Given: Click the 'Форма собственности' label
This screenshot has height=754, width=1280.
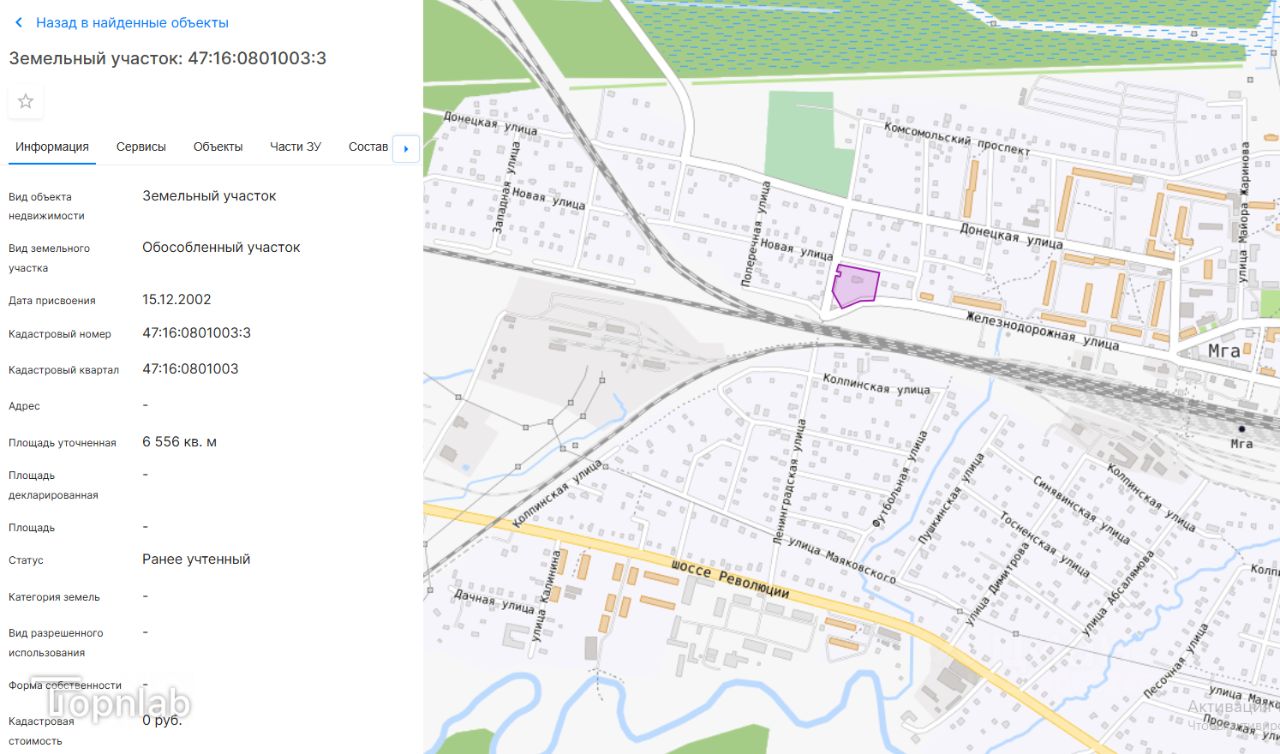Looking at the screenshot, I should coord(65,685).
